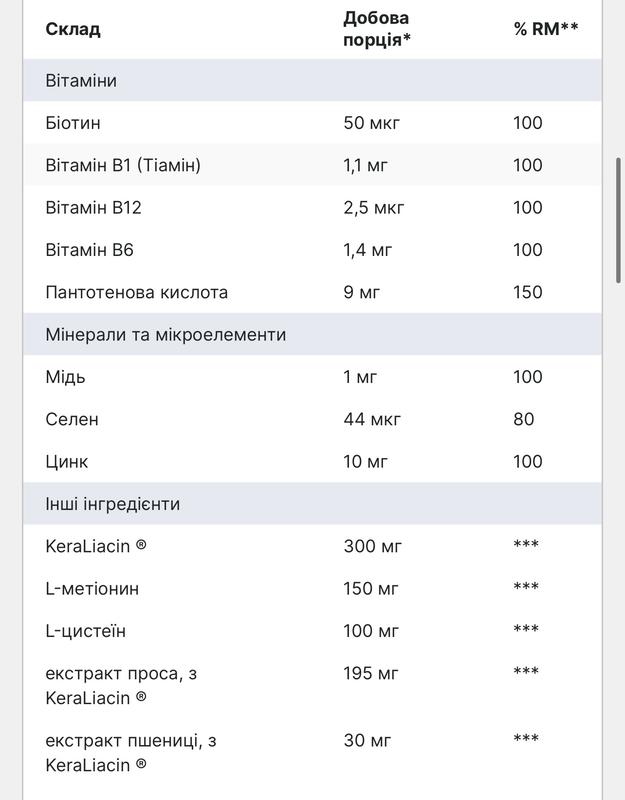
Task: Click the "Цинк" ingredient name
Action: pyautogui.click(x=67, y=461)
